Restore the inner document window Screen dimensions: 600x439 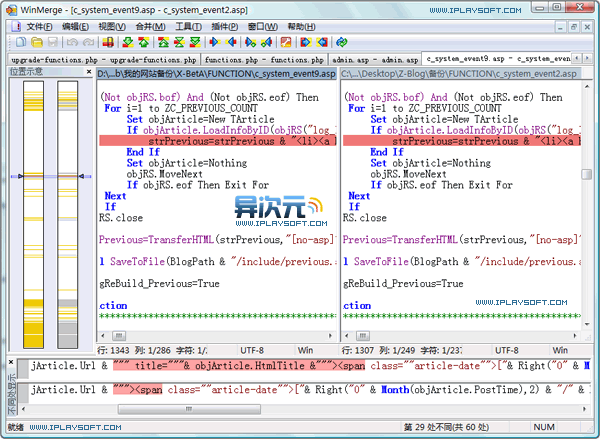[x=573, y=27]
